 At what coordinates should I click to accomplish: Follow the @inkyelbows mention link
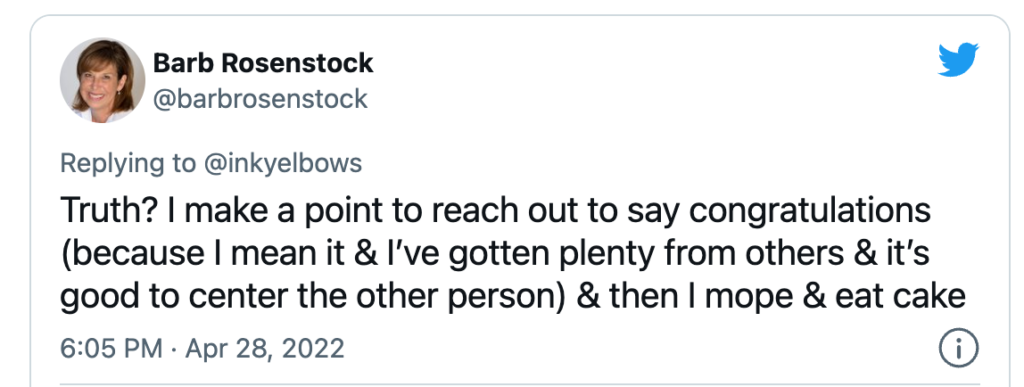282,163
